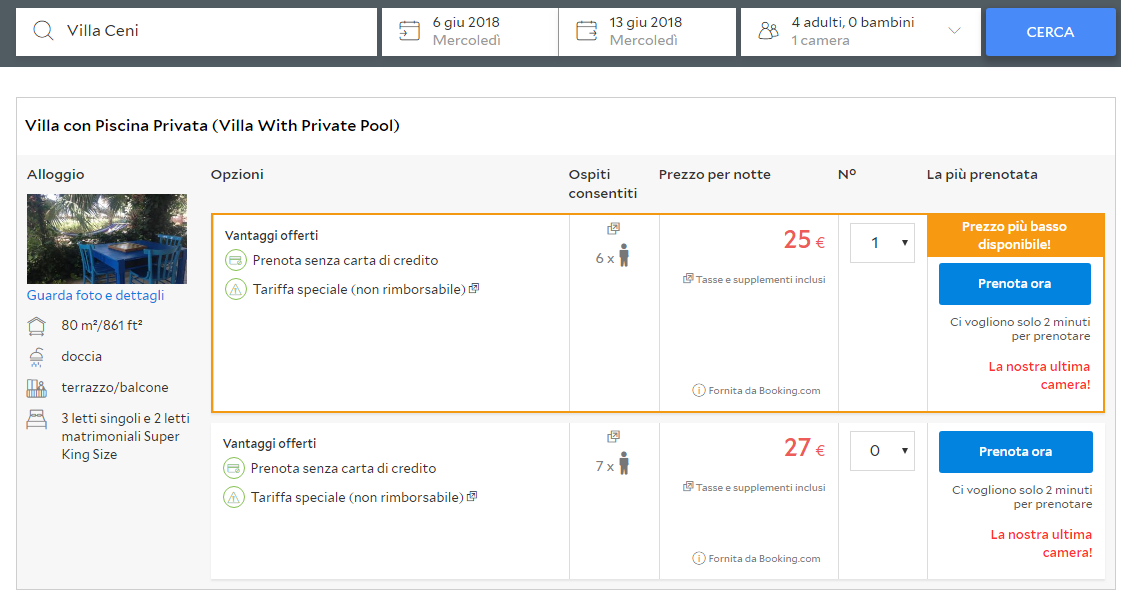Open room quantity dropdown showing 1
The image size is (1121, 594).
(882, 243)
